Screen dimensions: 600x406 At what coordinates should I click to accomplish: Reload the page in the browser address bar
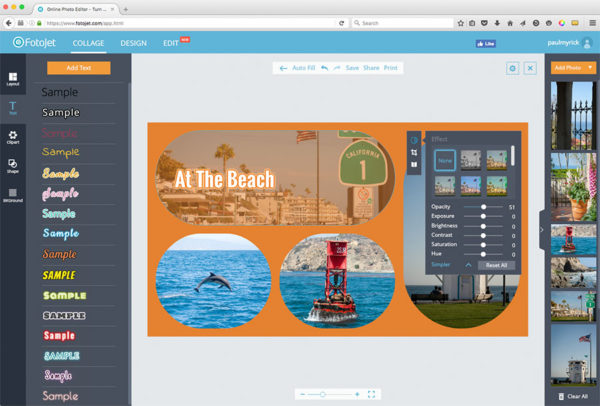(341, 23)
